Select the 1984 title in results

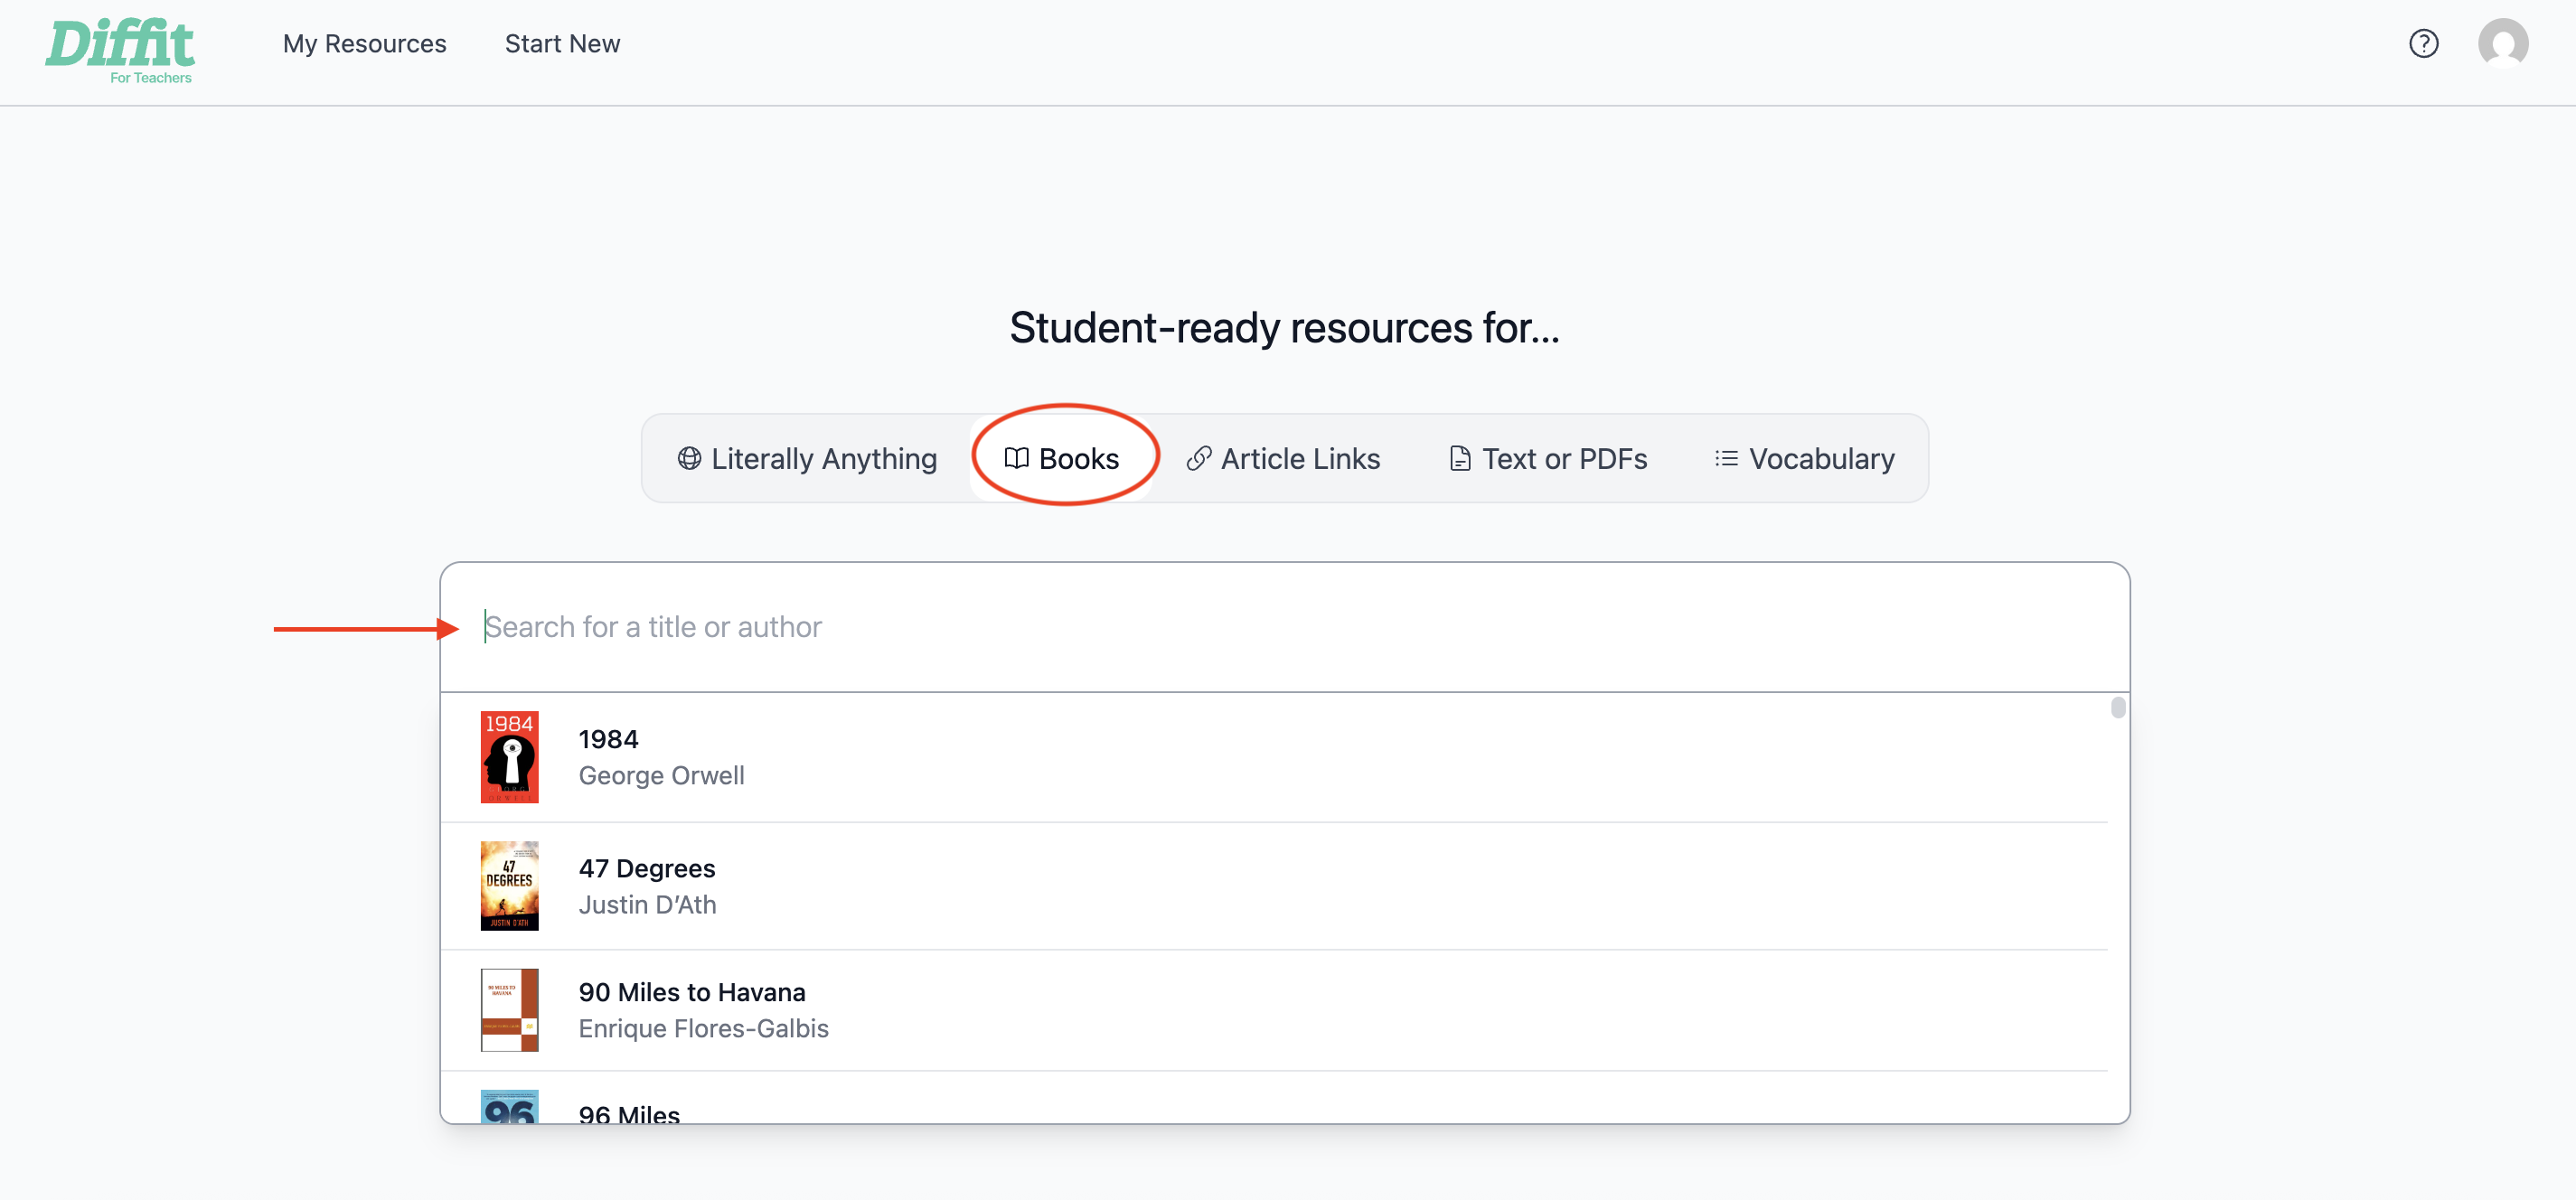point(608,739)
